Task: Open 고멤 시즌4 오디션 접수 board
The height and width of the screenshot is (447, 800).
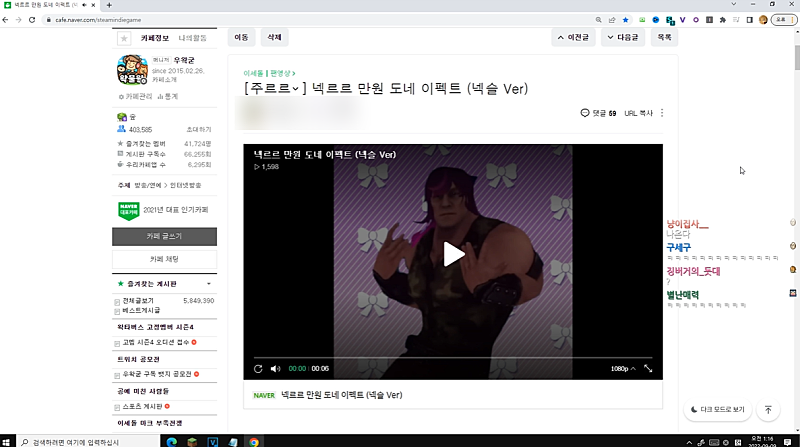Action: pos(156,342)
